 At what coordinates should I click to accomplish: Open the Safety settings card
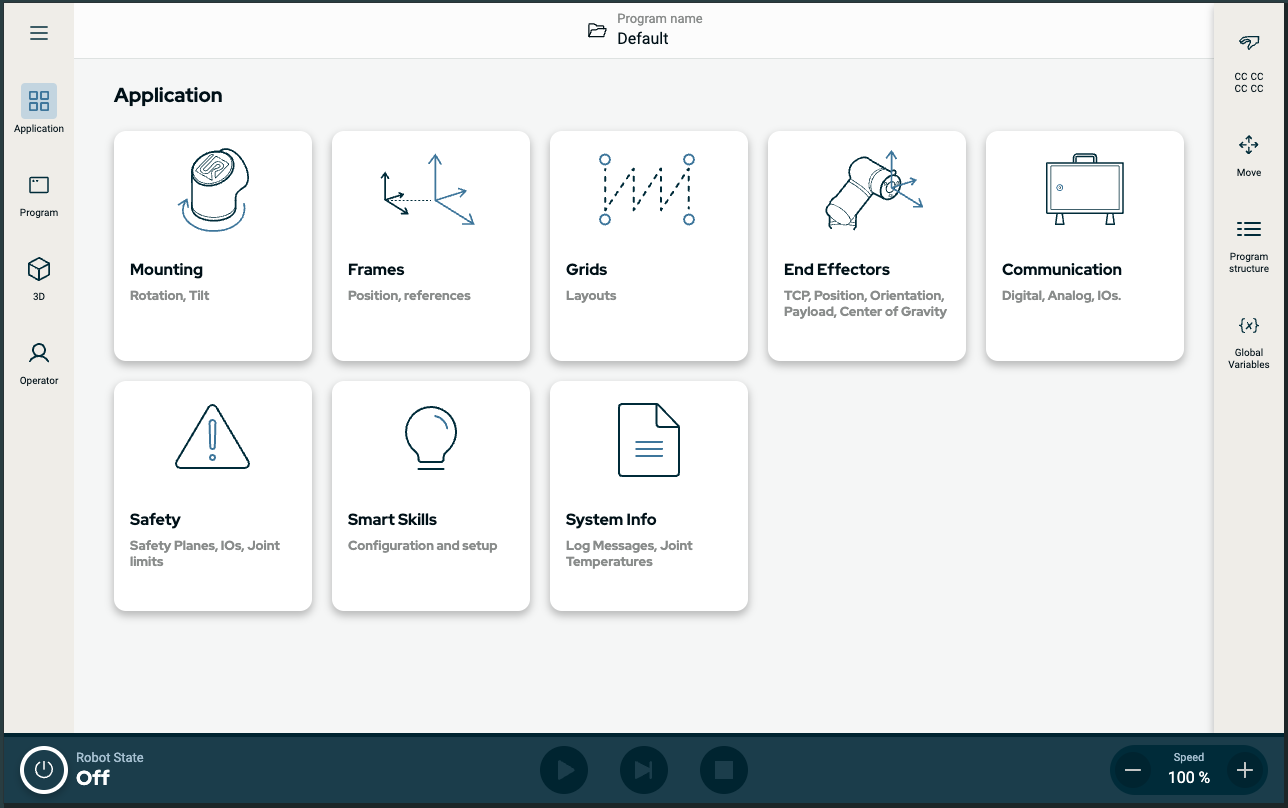pyautogui.click(x=212, y=495)
